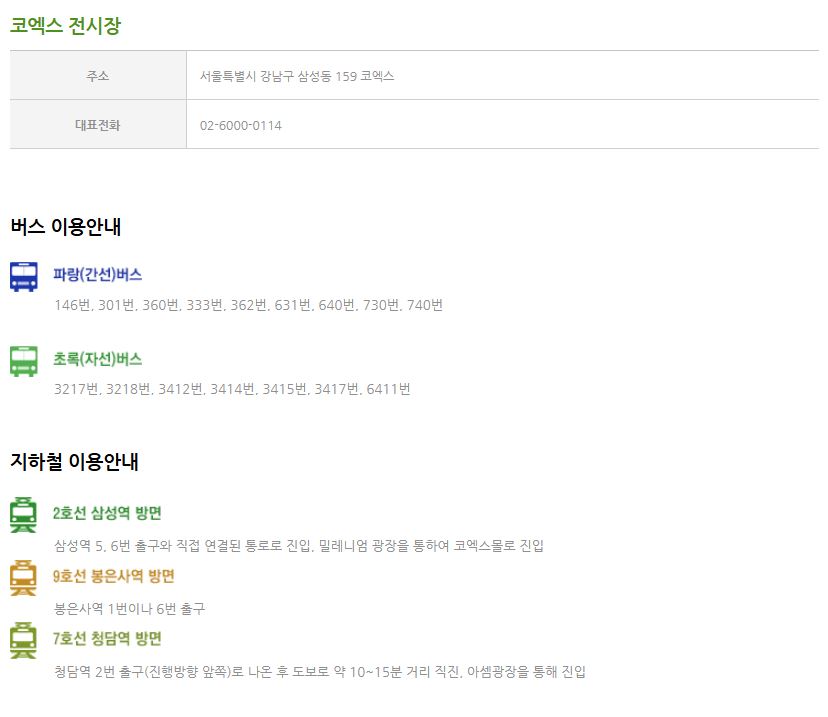The width and height of the screenshot is (828, 717).
Task: Select the 버스 이용안내 section heading
Action: click(66, 227)
